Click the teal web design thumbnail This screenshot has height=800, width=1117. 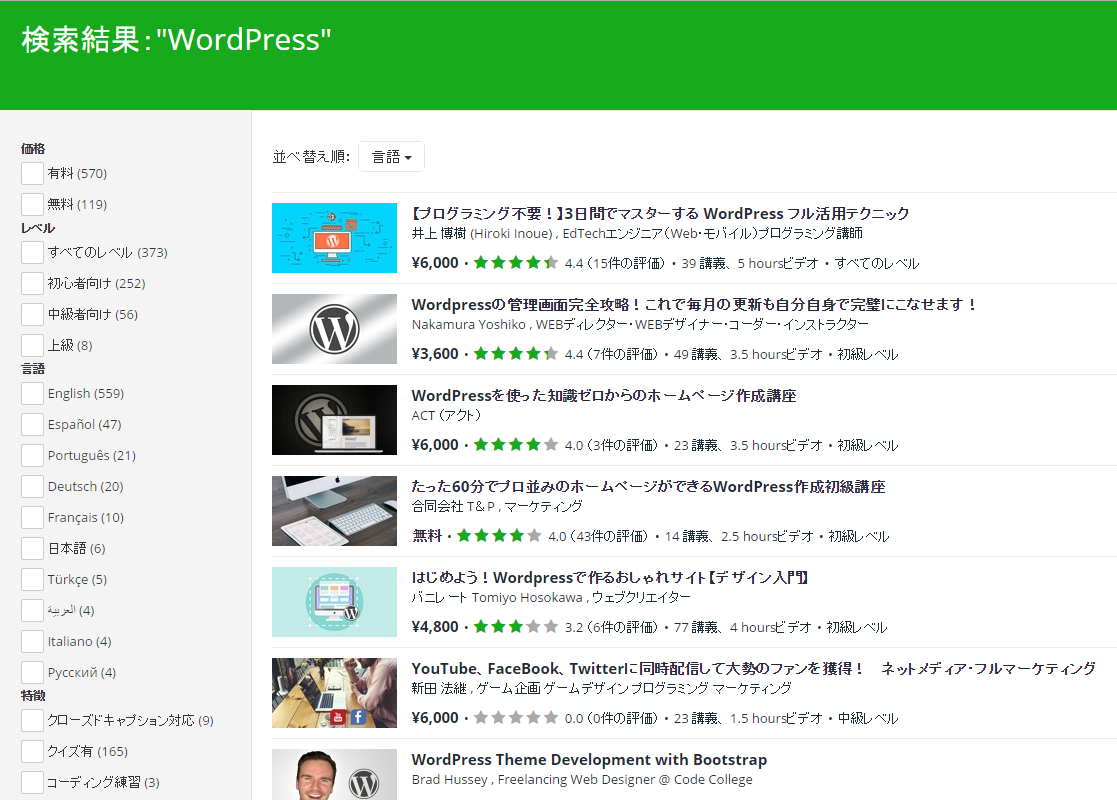[334, 602]
